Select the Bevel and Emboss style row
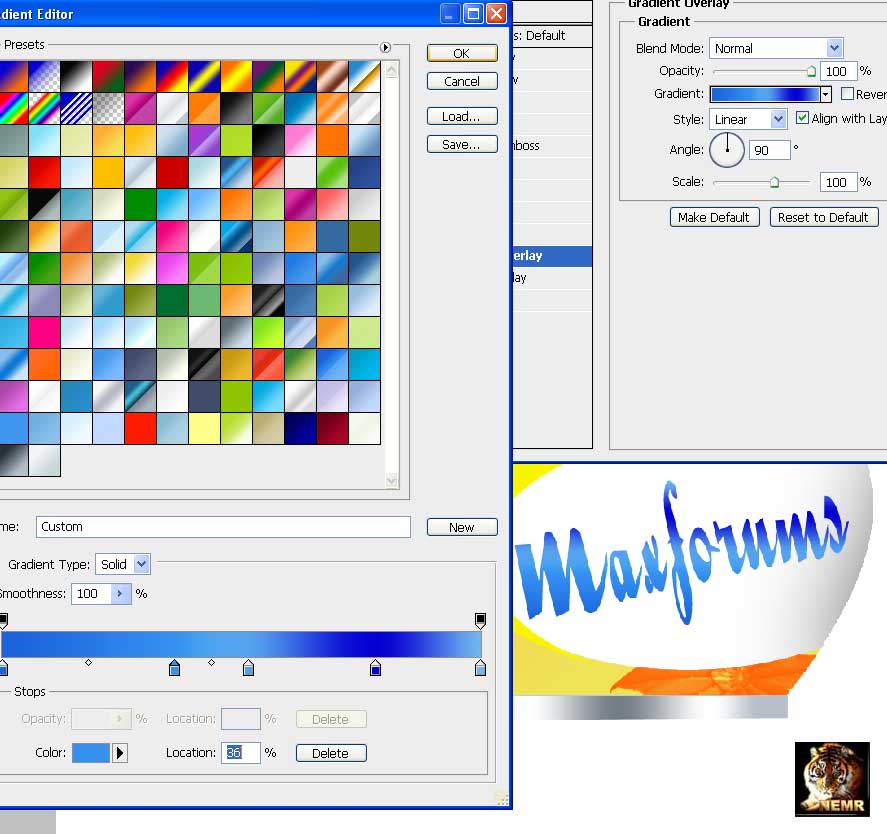Image resolution: width=887 pixels, height=834 pixels. 552,145
